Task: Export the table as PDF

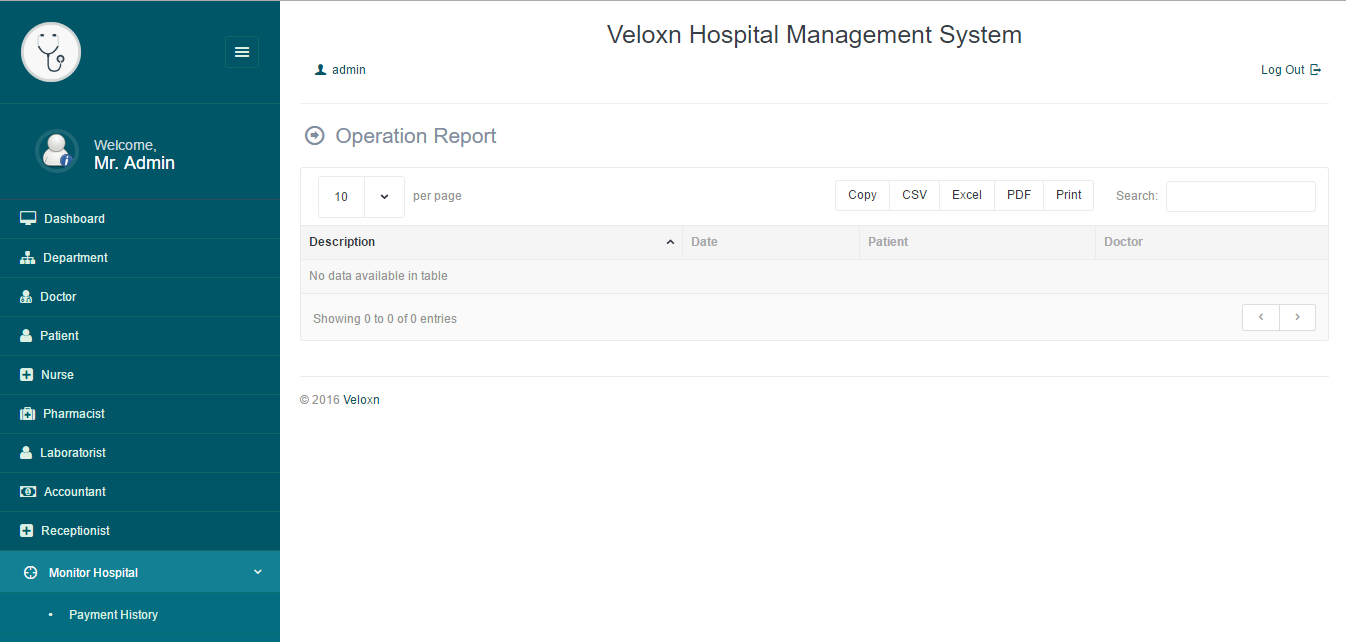Action: 1018,195
